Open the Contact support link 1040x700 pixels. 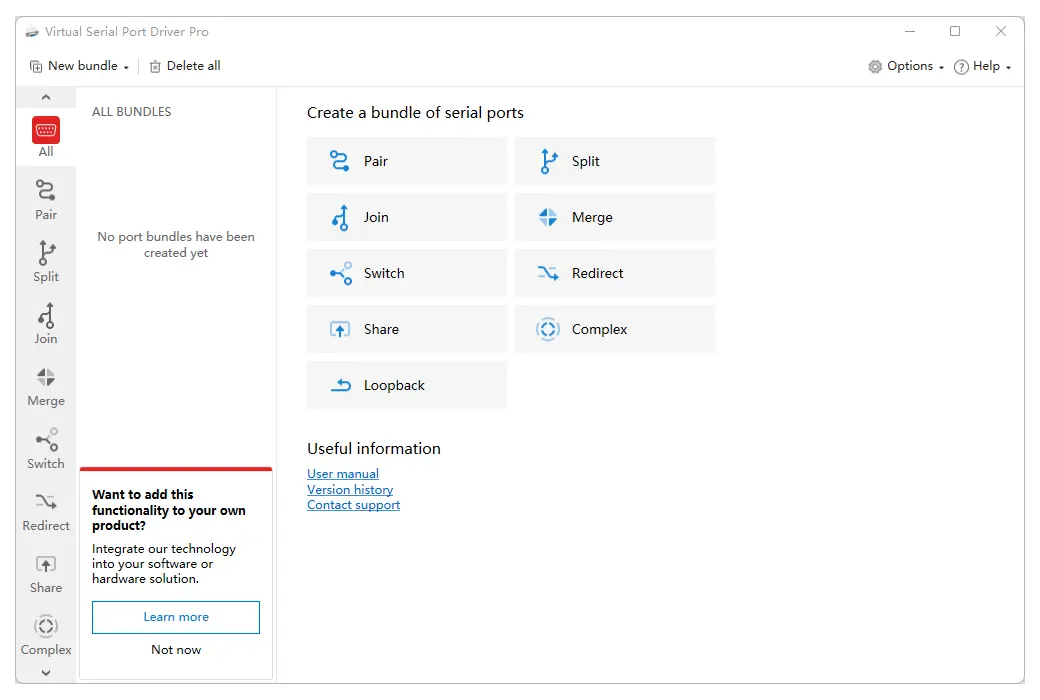354,505
